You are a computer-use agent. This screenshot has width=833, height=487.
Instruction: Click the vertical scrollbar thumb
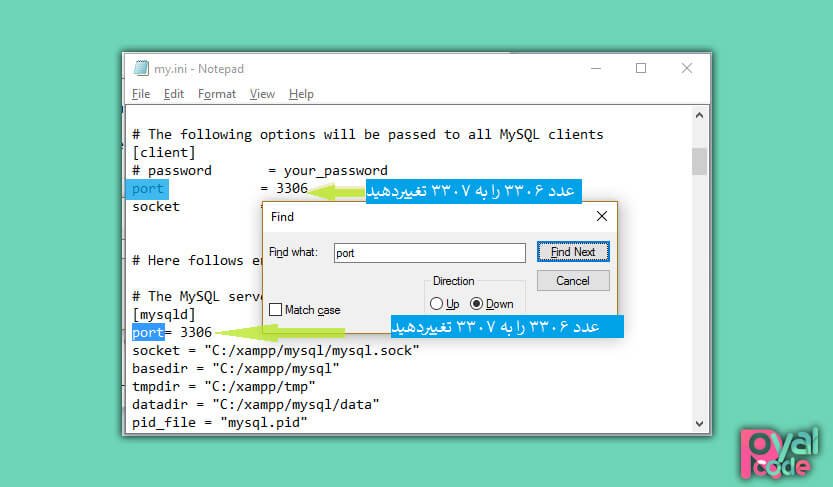[x=699, y=161]
